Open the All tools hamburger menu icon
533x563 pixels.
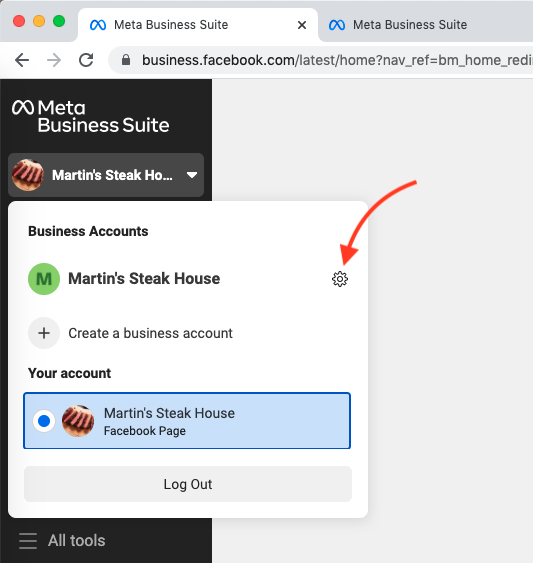28,541
